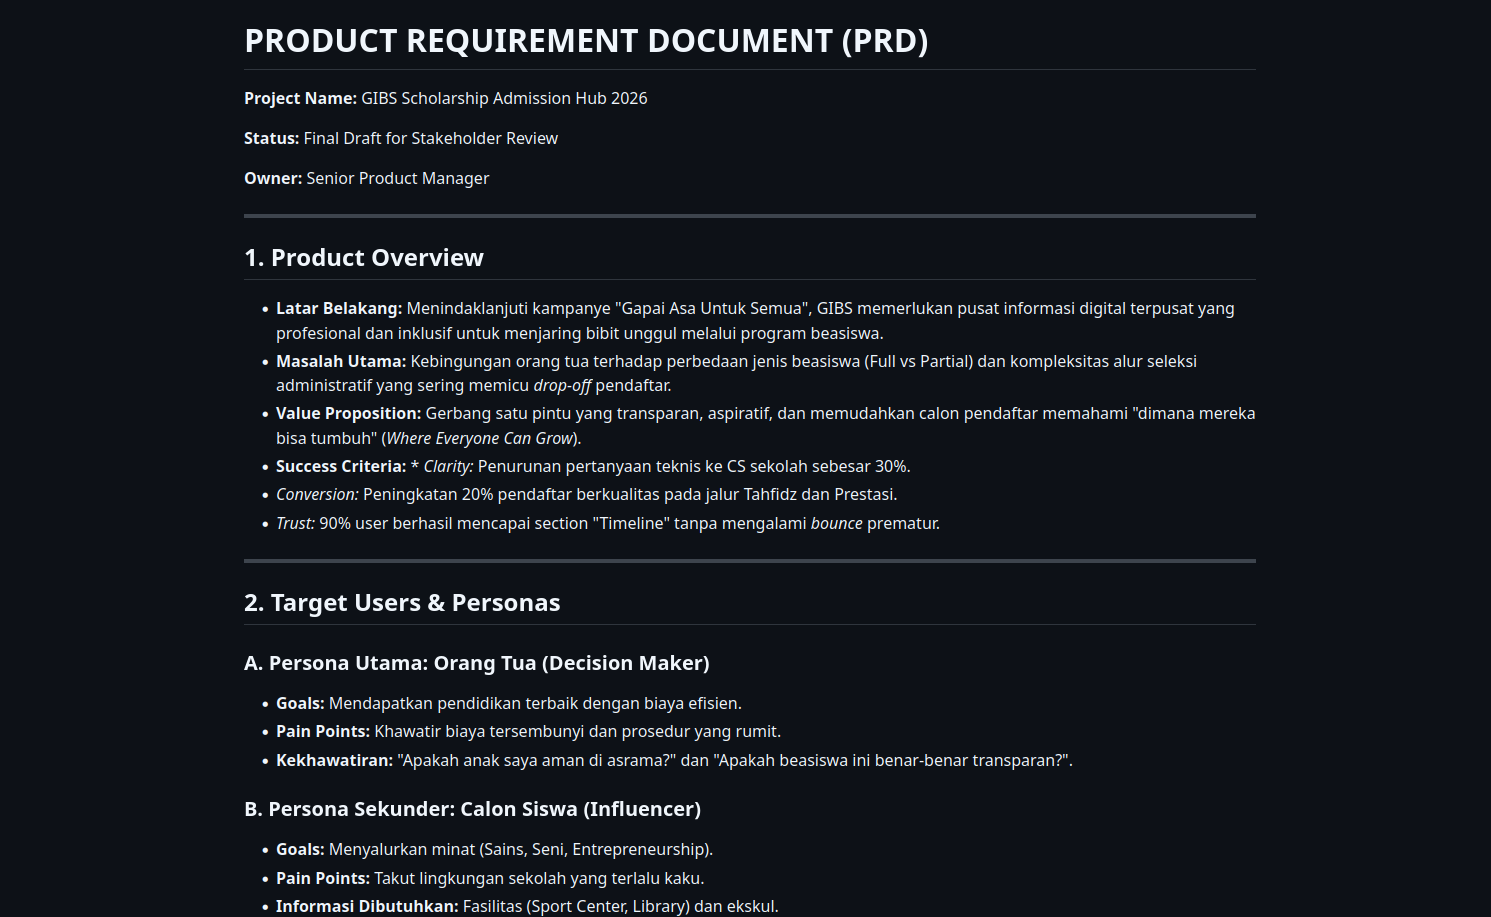
Task: Click the 'Value Proposition:' bullet label
Action: 348,413
